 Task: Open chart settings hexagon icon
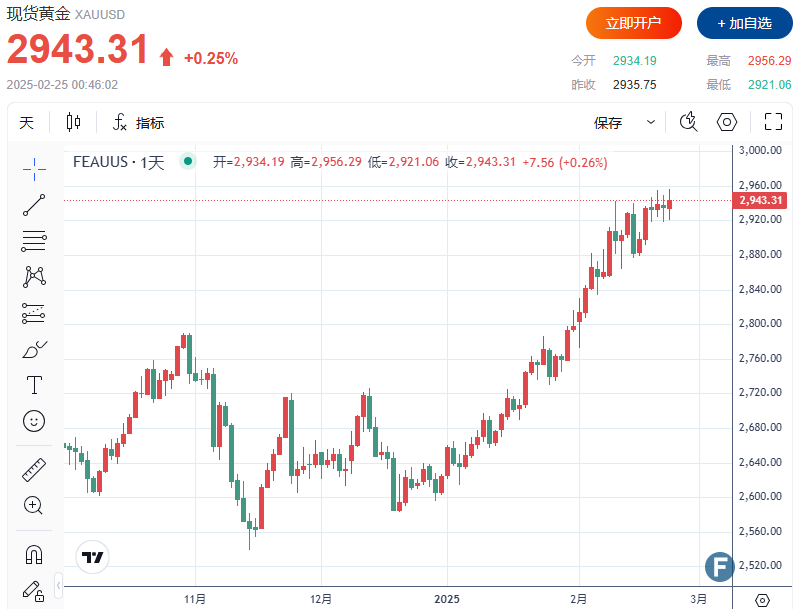click(727, 122)
